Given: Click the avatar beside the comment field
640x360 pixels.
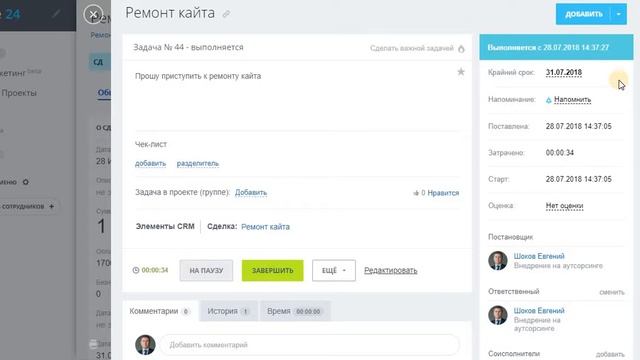Looking at the screenshot, I should [x=145, y=344].
